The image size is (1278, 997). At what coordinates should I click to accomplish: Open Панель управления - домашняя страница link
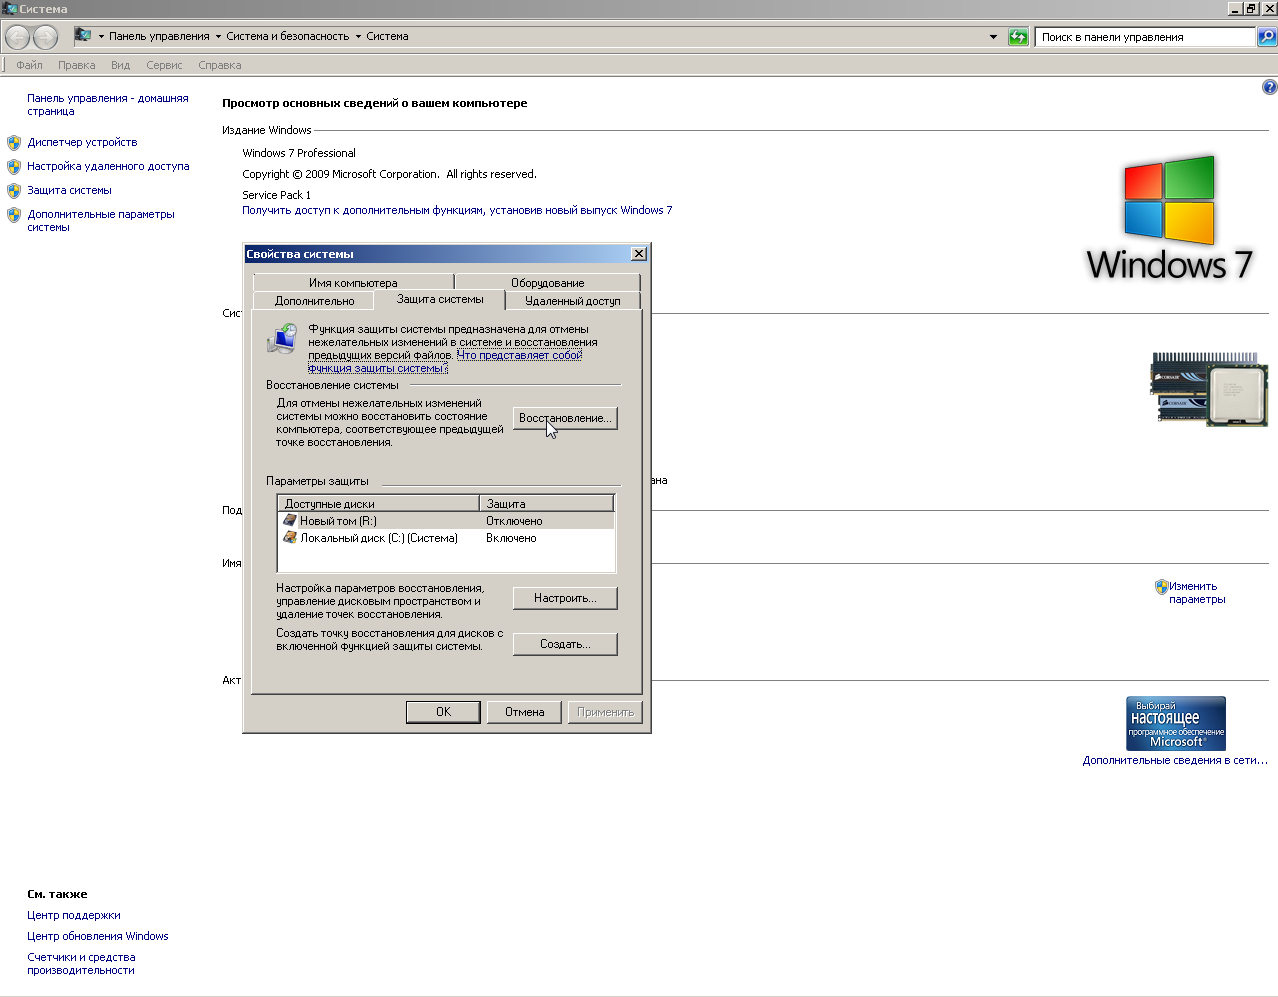107,105
